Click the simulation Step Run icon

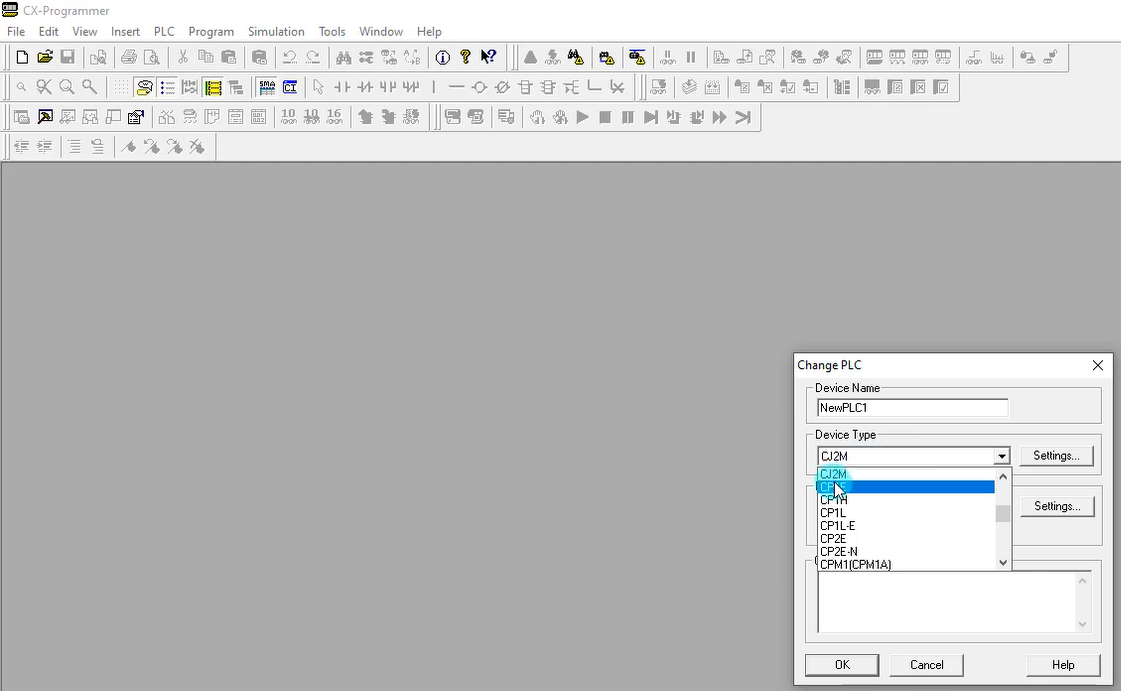[651, 116]
